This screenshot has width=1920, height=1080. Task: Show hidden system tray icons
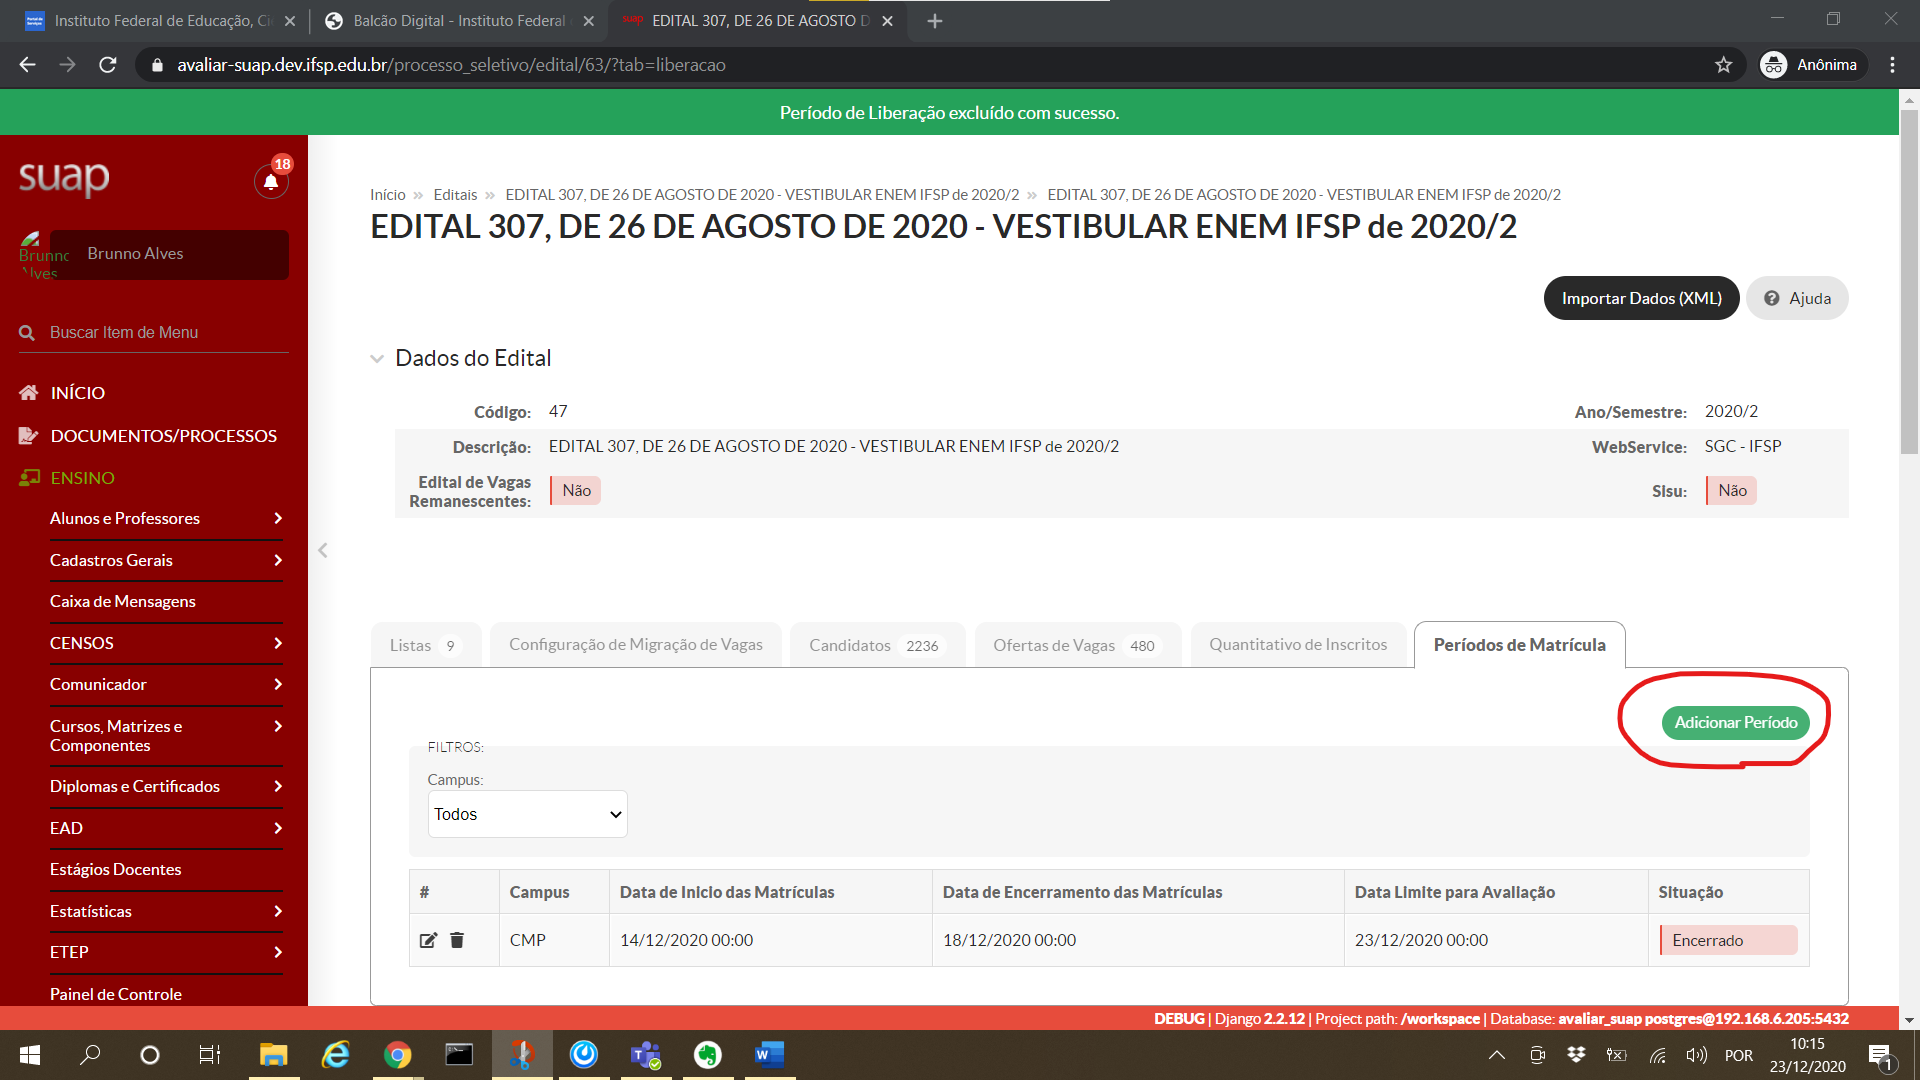tap(1496, 1055)
